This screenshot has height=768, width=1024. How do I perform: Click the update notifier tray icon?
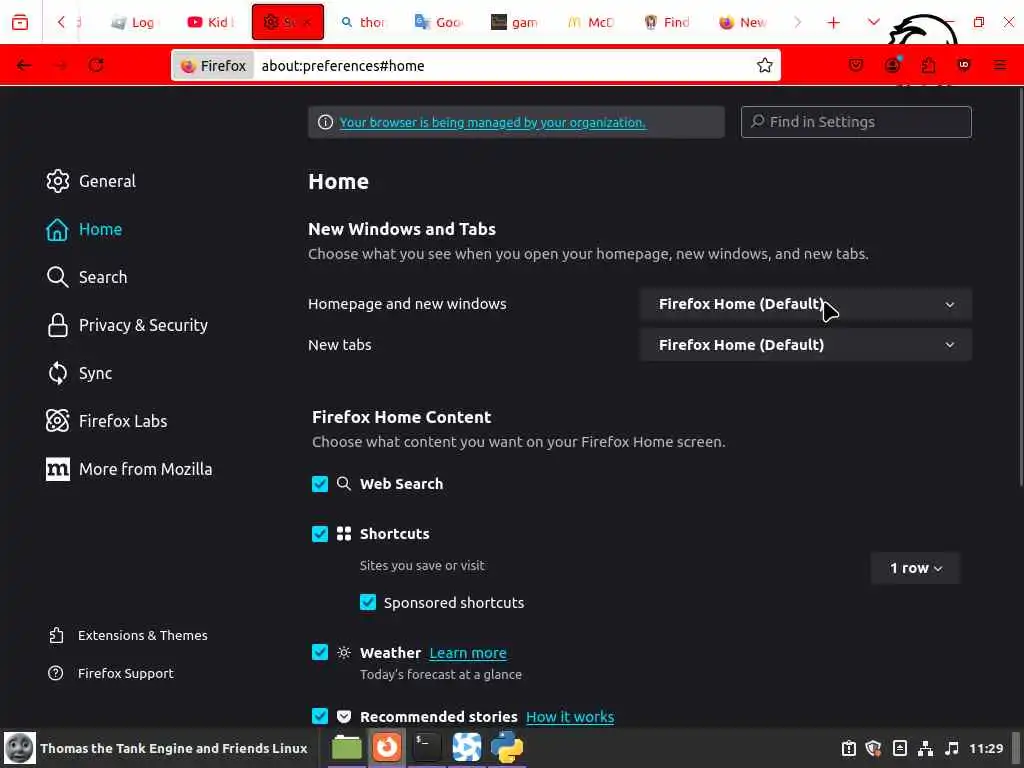click(848, 748)
